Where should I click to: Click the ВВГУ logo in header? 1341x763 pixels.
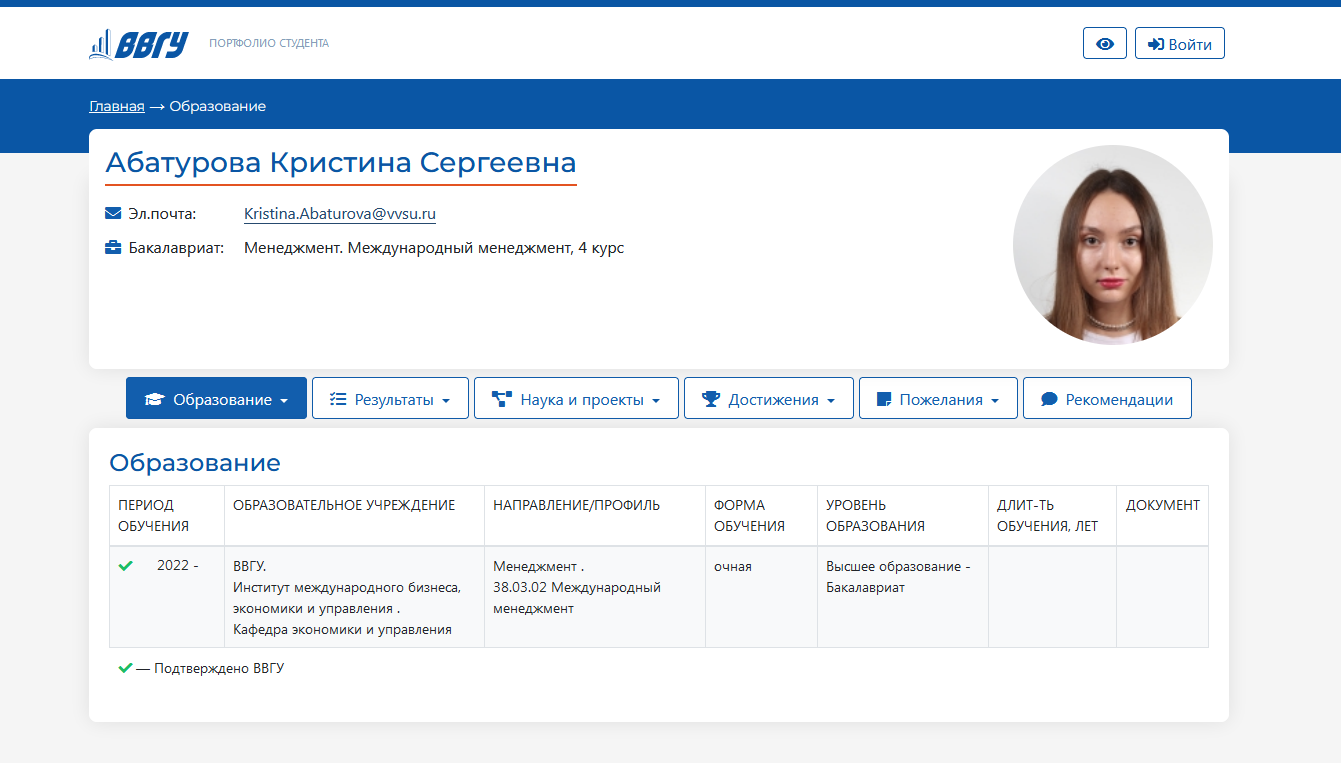pyautogui.click(x=138, y=44)
